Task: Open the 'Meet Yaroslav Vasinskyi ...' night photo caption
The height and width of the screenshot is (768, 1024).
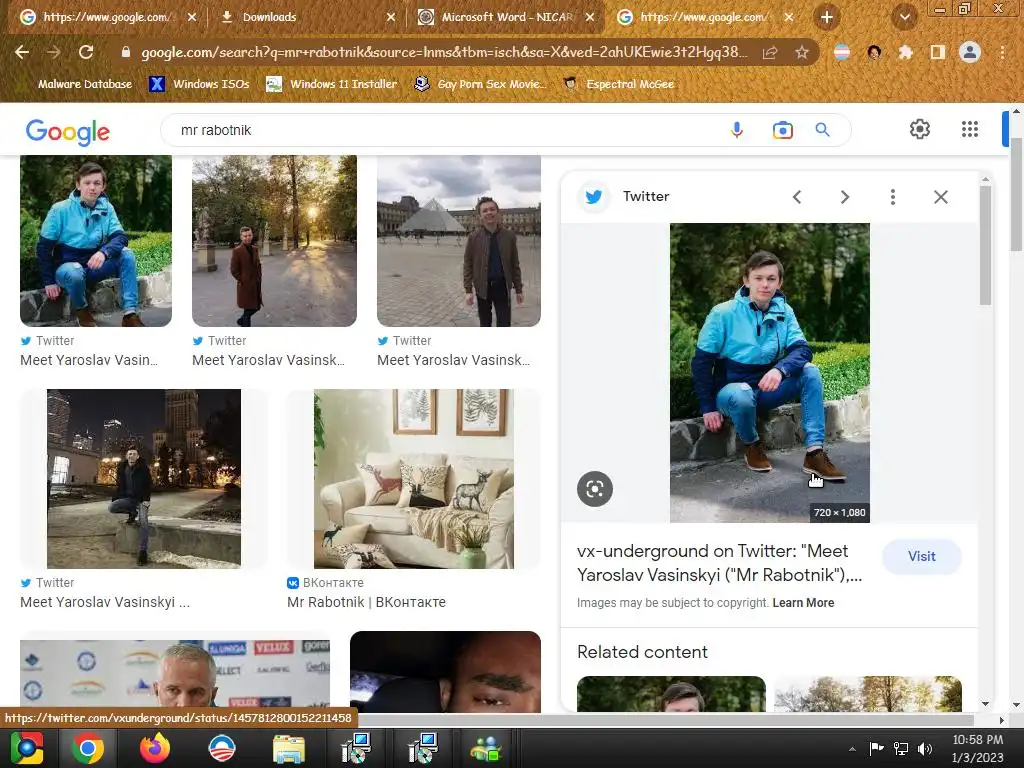Action: 105,602
